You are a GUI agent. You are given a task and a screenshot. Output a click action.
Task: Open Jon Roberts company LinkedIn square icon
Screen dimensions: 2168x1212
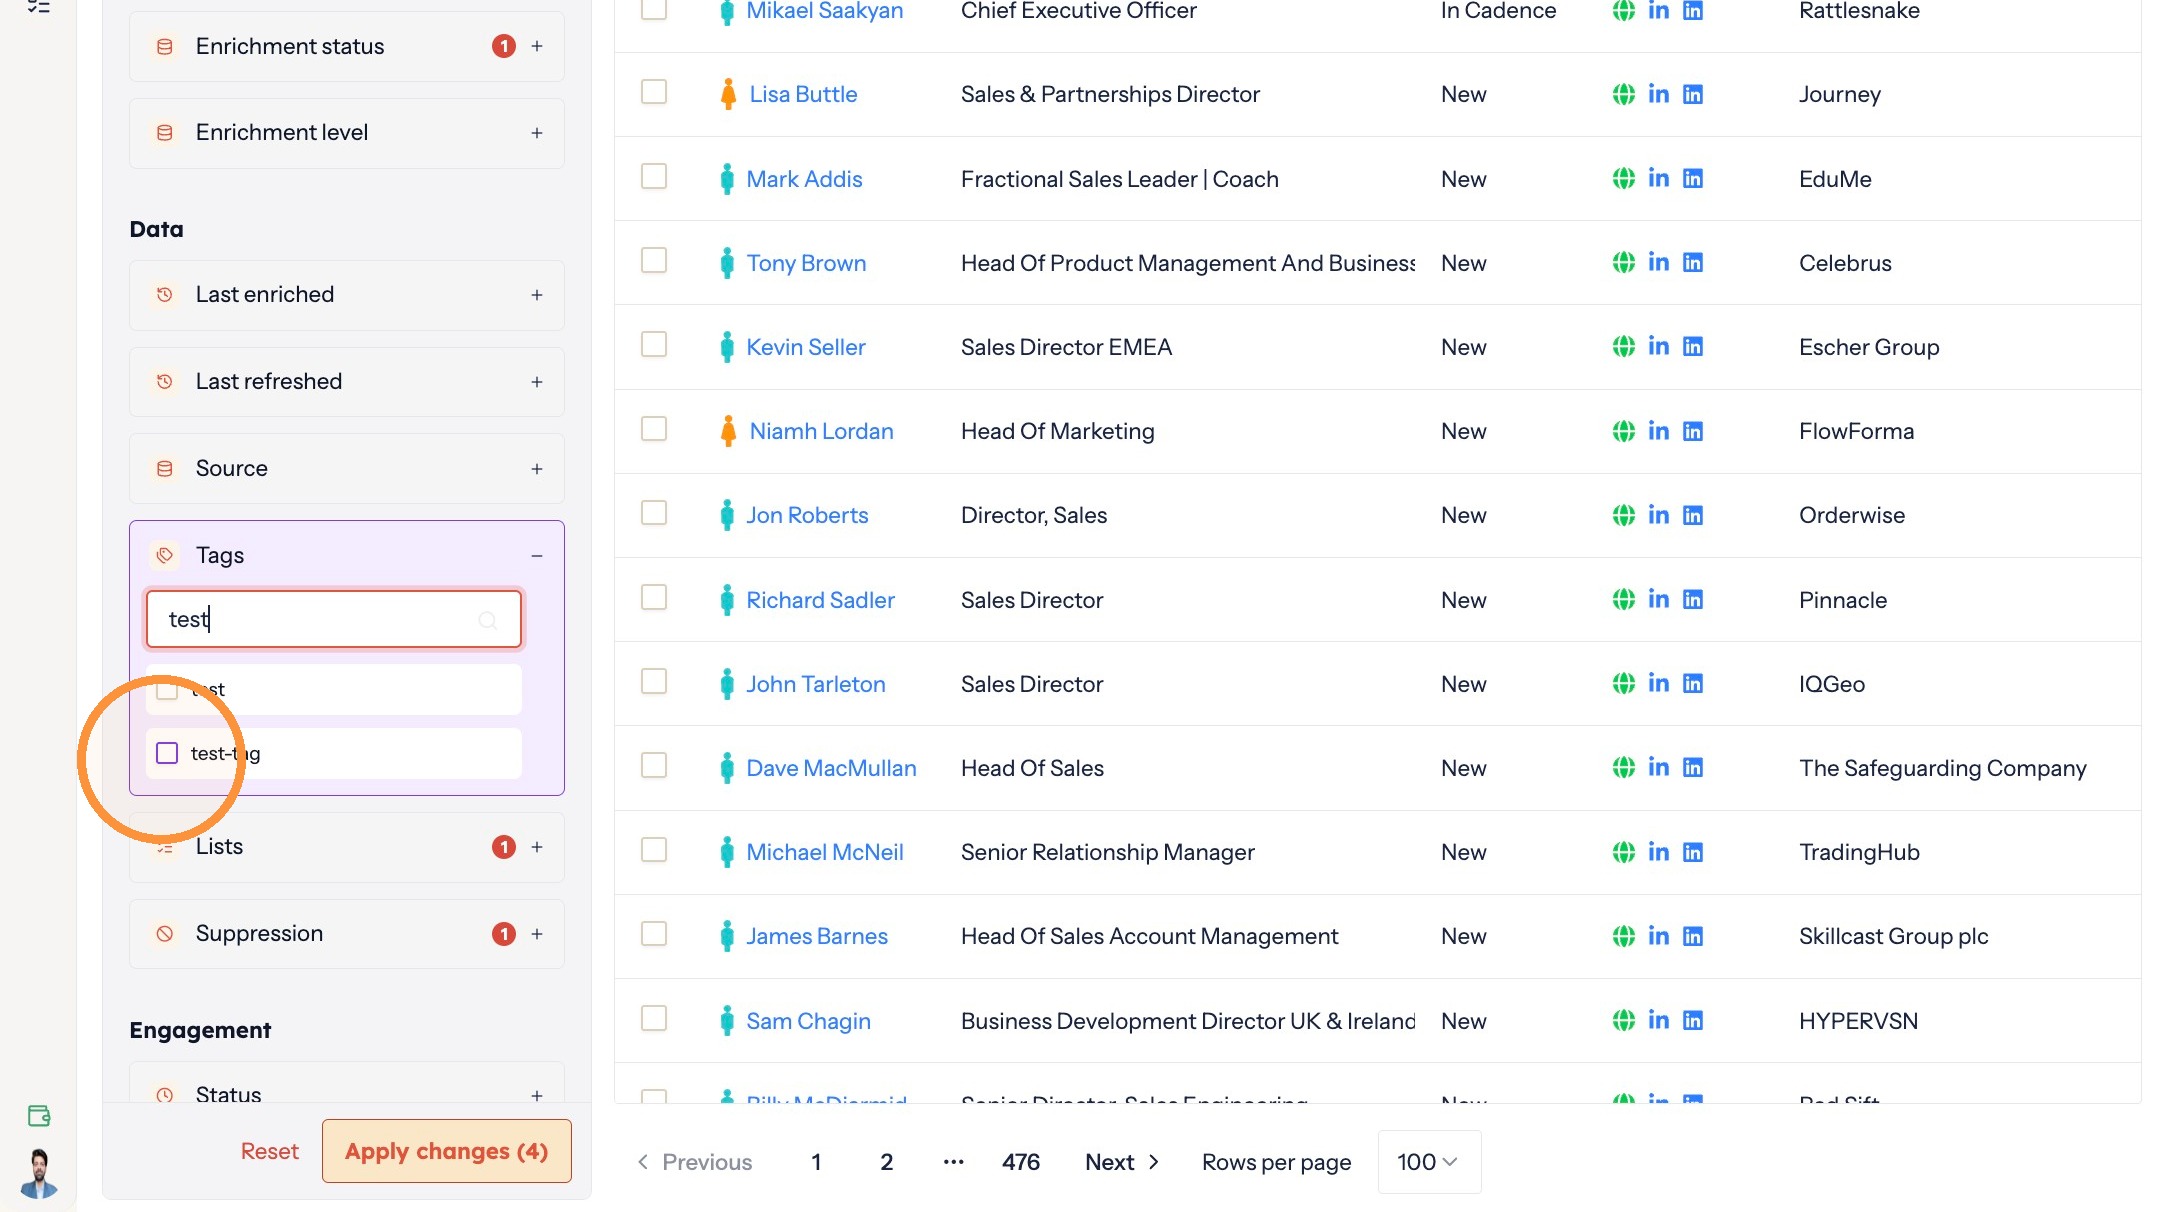1693,515
